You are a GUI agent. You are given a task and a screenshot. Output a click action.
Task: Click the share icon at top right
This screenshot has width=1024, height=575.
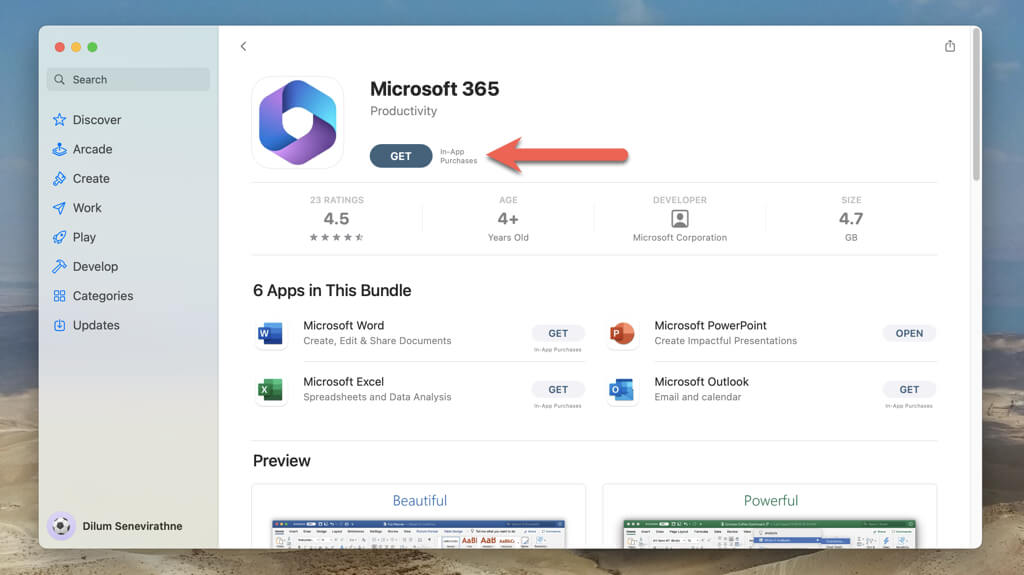click(x=950, y=46)
